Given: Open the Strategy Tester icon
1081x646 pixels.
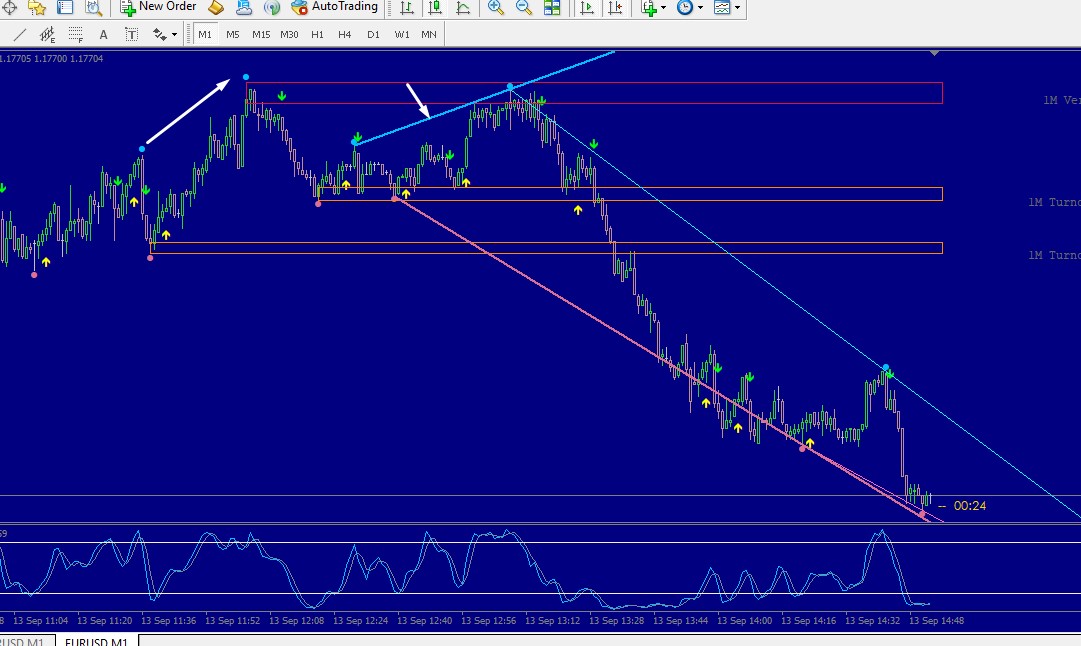Looking at the screenshot, I should click(x=93, y=8).
